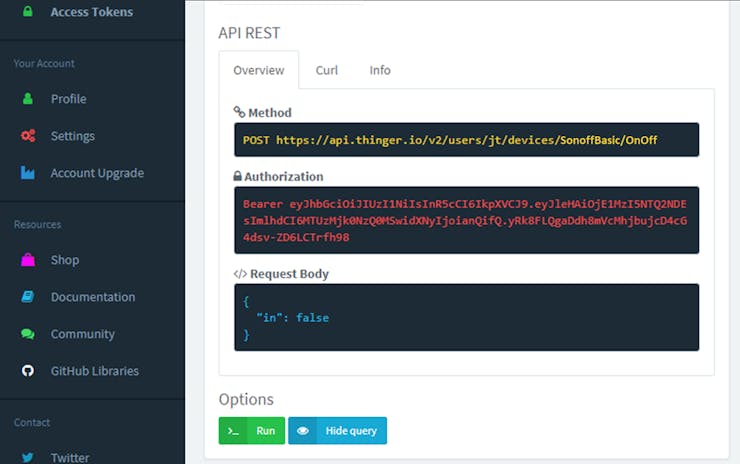Viewport: 740px width, 464px height.
Task: Click Hide query button label
Action: click(x=351, y=430)
